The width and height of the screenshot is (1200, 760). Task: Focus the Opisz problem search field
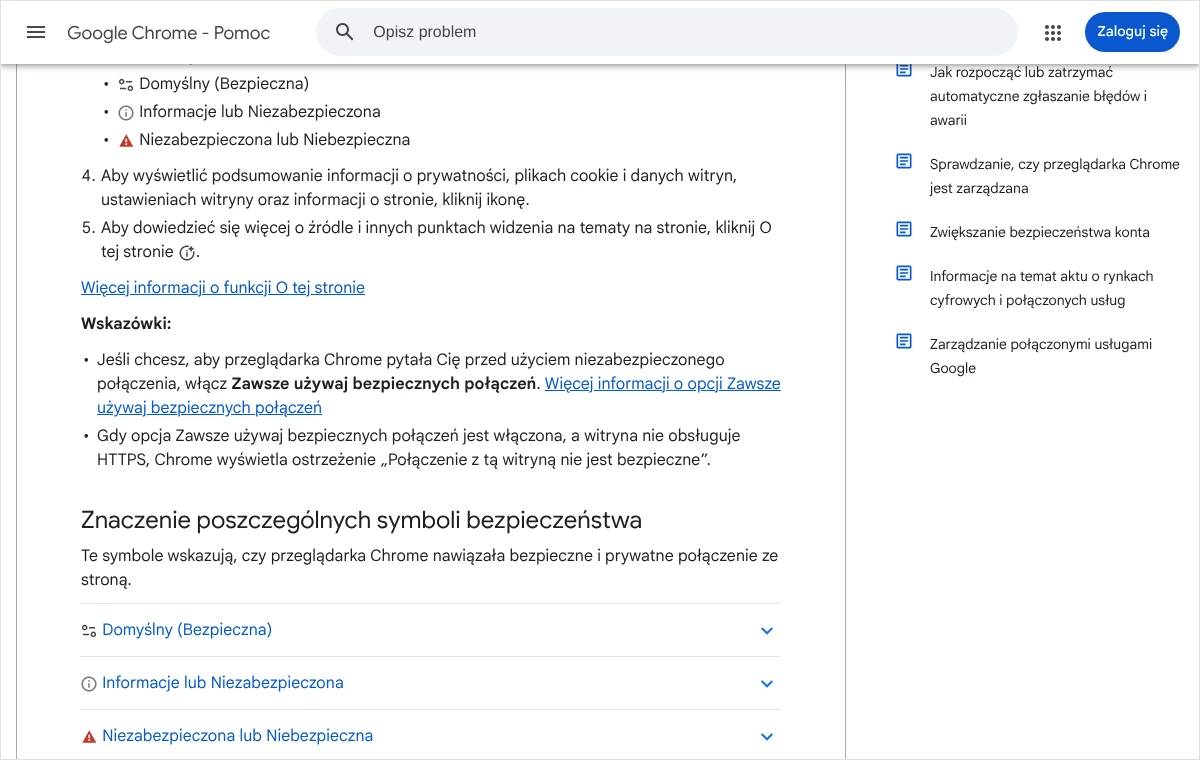[x=667, y=32]
